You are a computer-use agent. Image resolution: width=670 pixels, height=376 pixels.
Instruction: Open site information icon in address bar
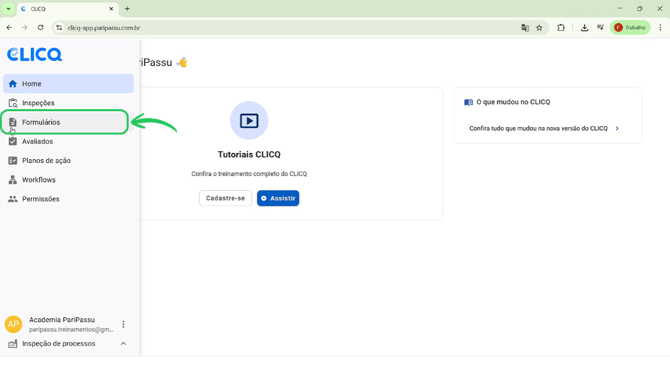pos(59,28)
